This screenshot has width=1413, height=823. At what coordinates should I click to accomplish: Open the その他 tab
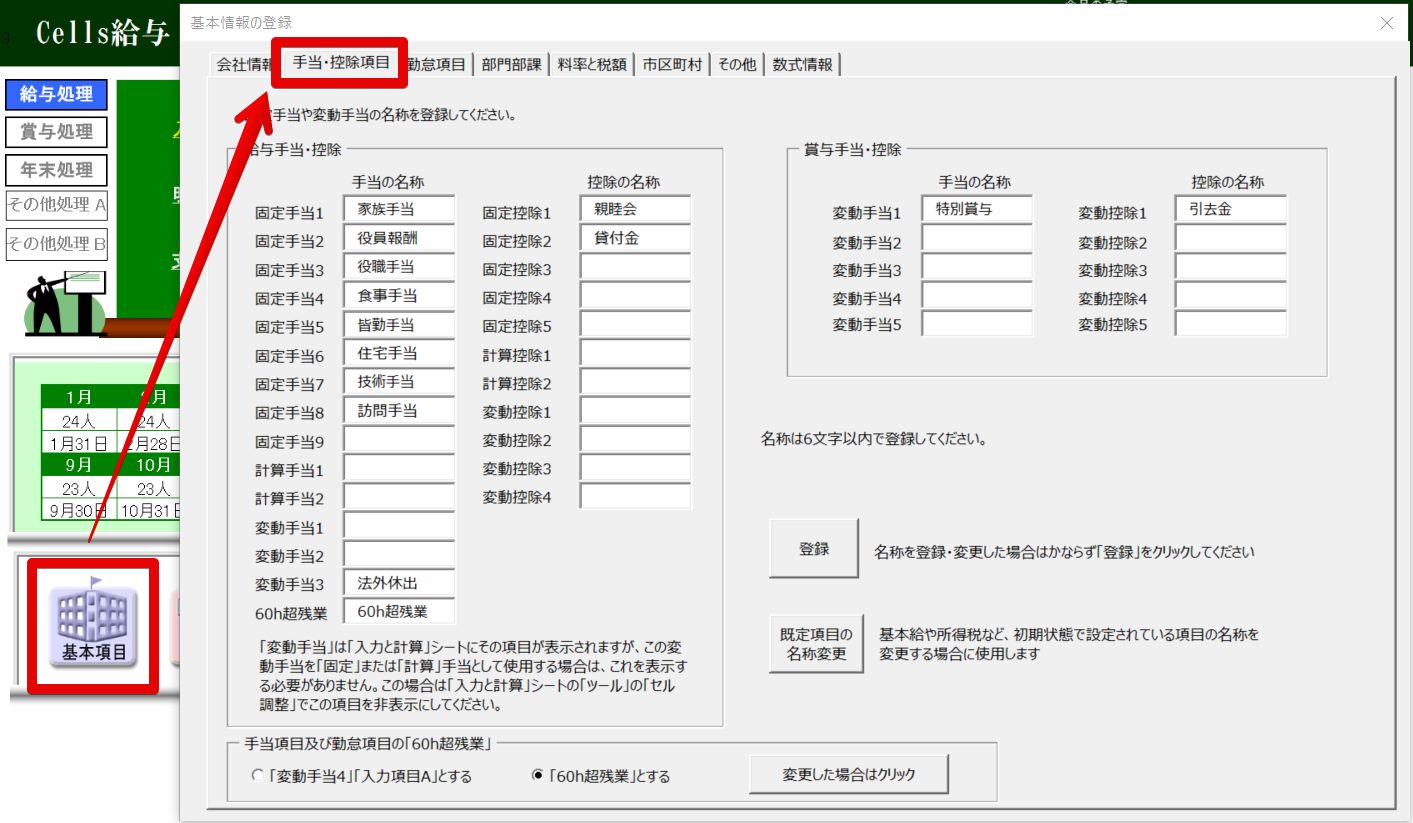tap(737, 65)
